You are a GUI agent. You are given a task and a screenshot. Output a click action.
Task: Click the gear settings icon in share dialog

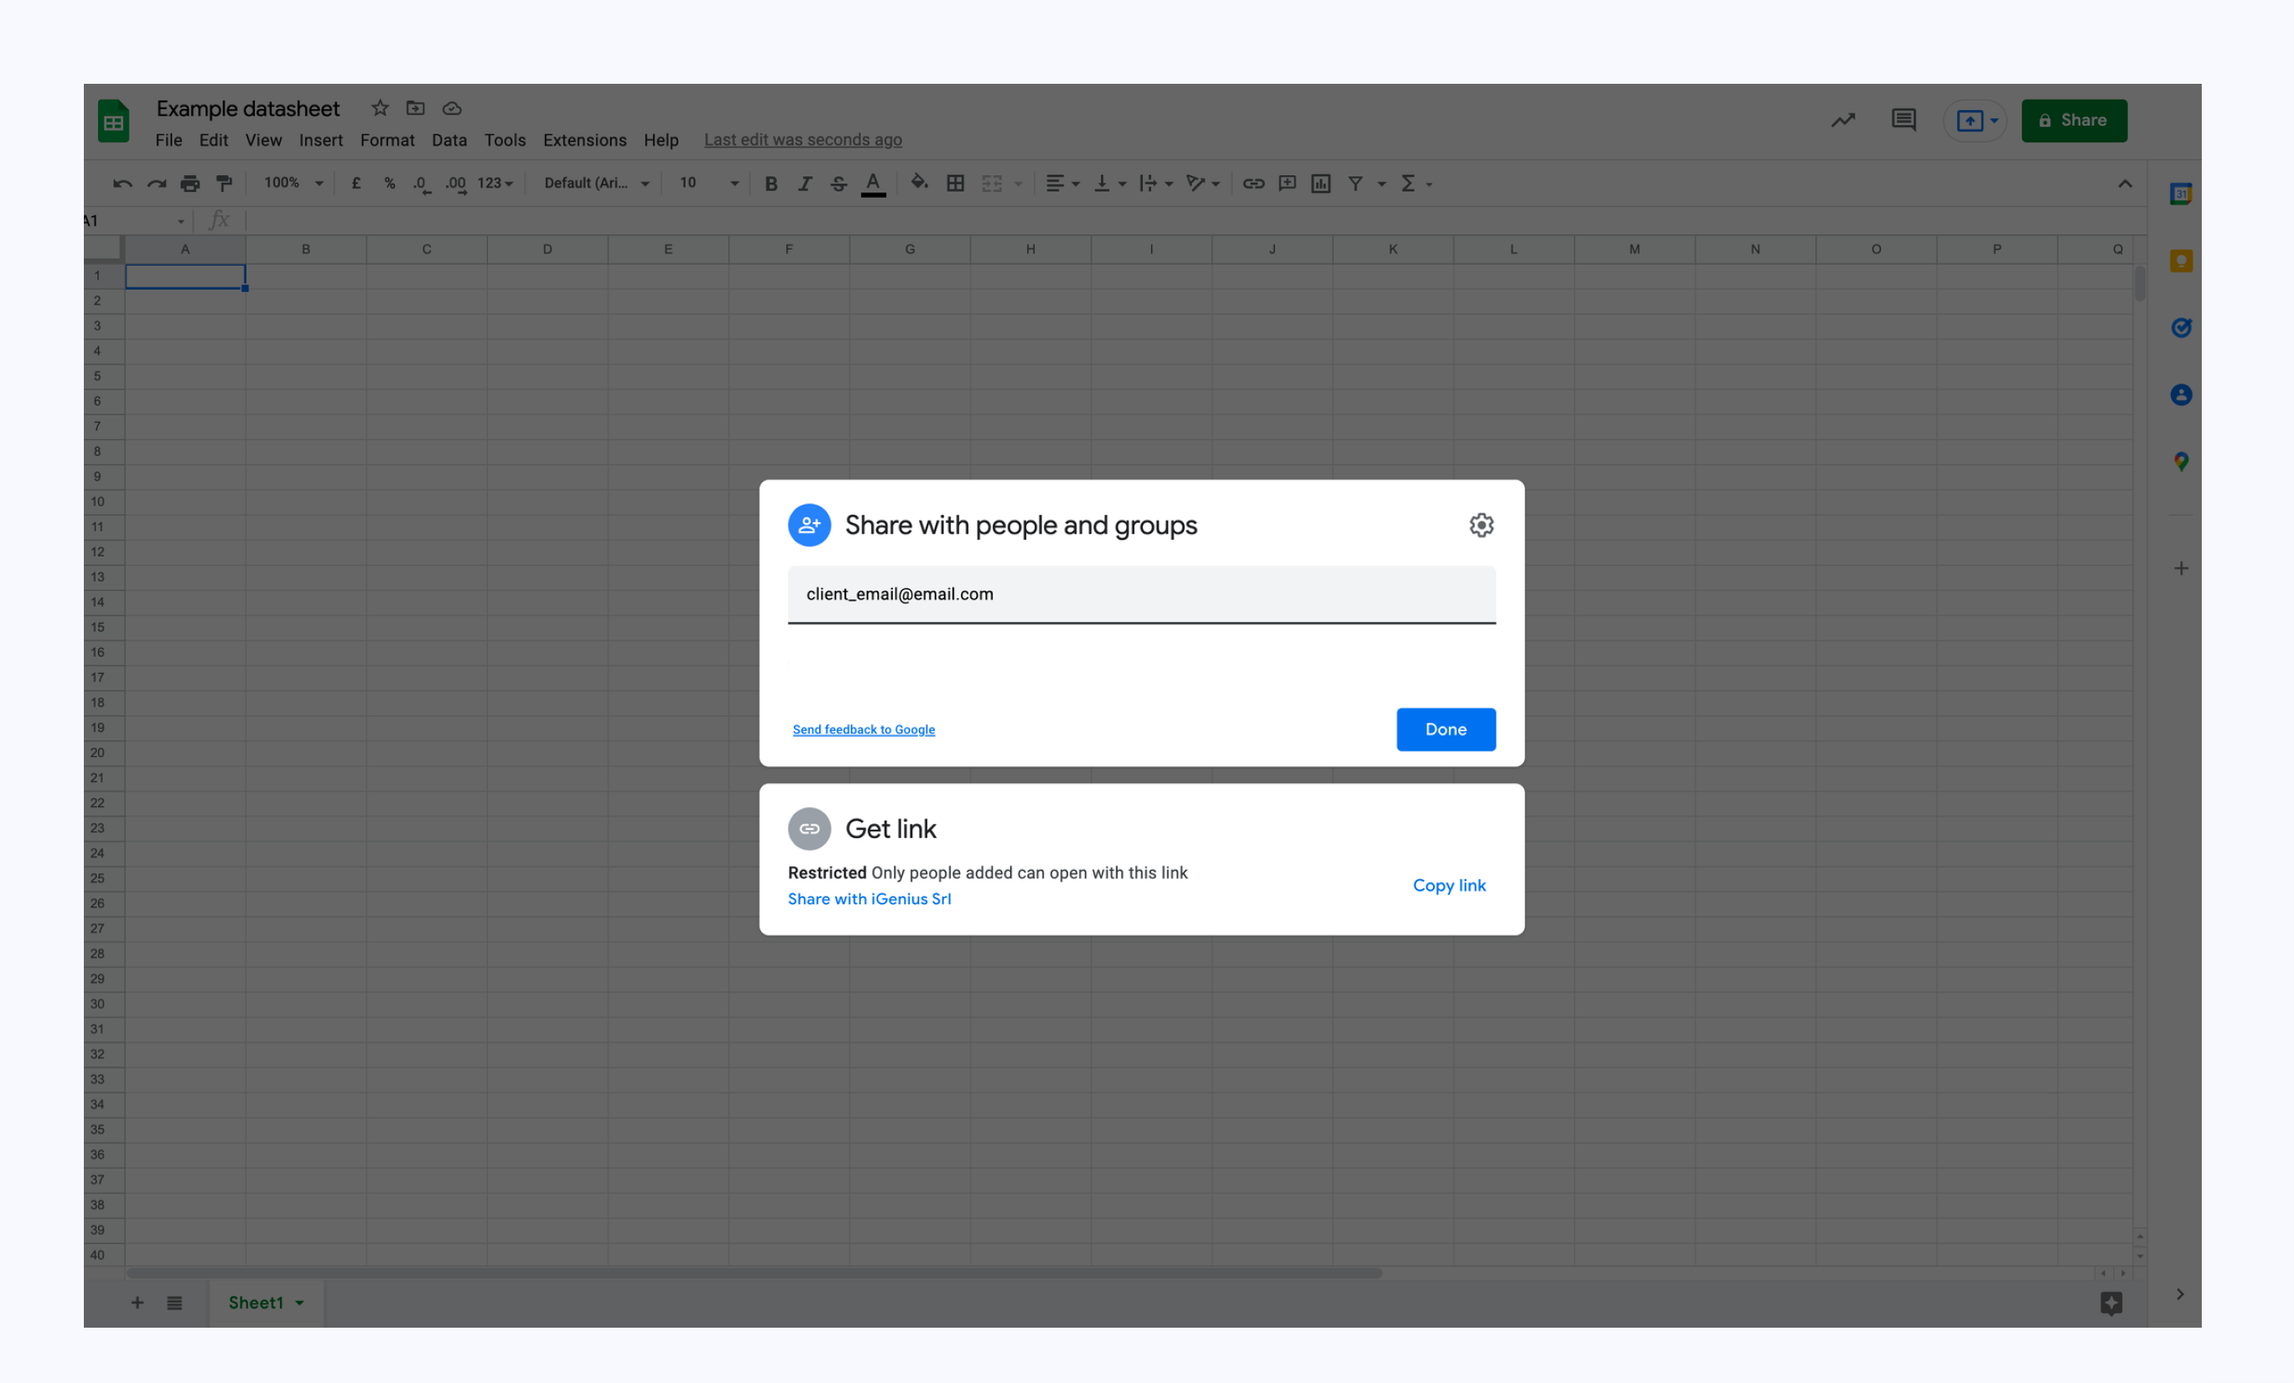(x=1481, y=525)
